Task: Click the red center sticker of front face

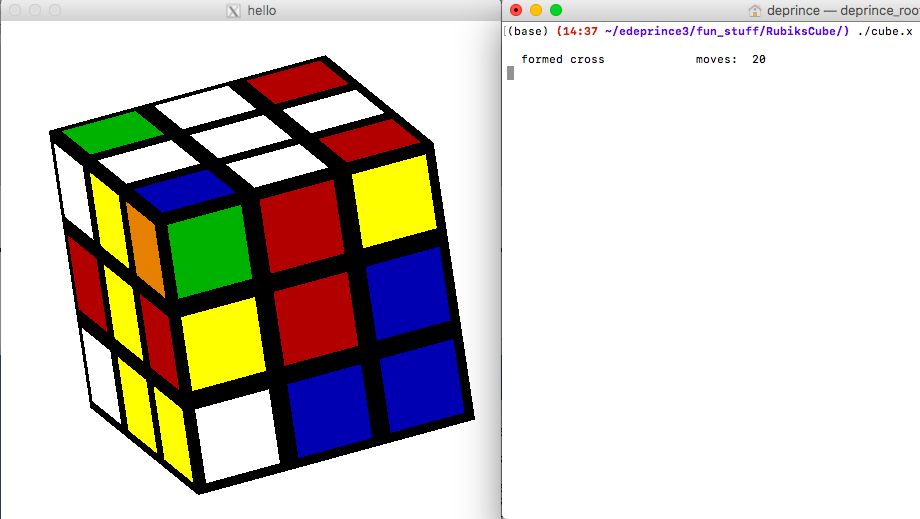Action: pos(315,318)
